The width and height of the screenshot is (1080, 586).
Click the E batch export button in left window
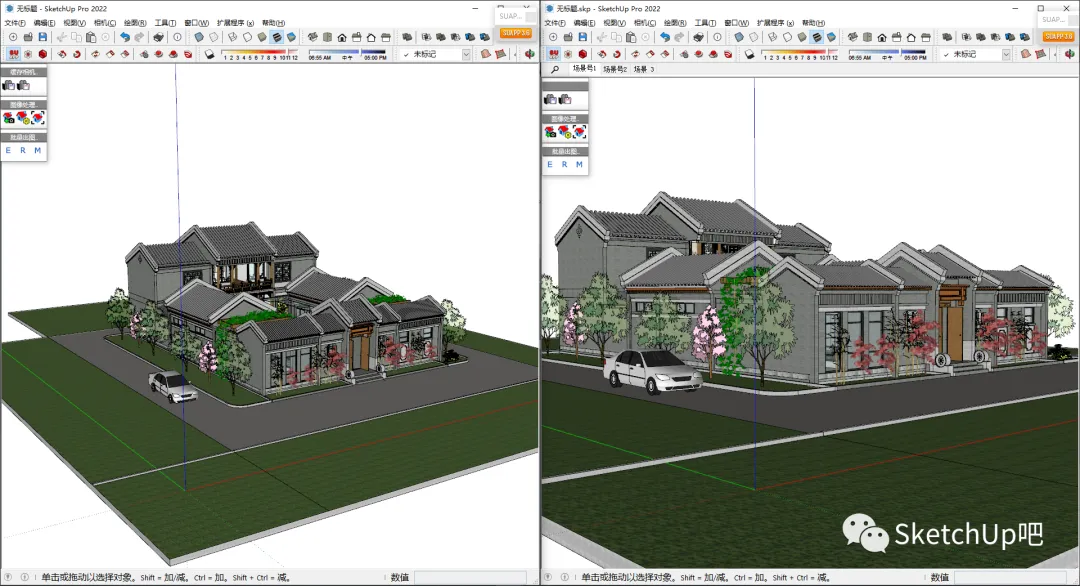[x=8, y=150]
